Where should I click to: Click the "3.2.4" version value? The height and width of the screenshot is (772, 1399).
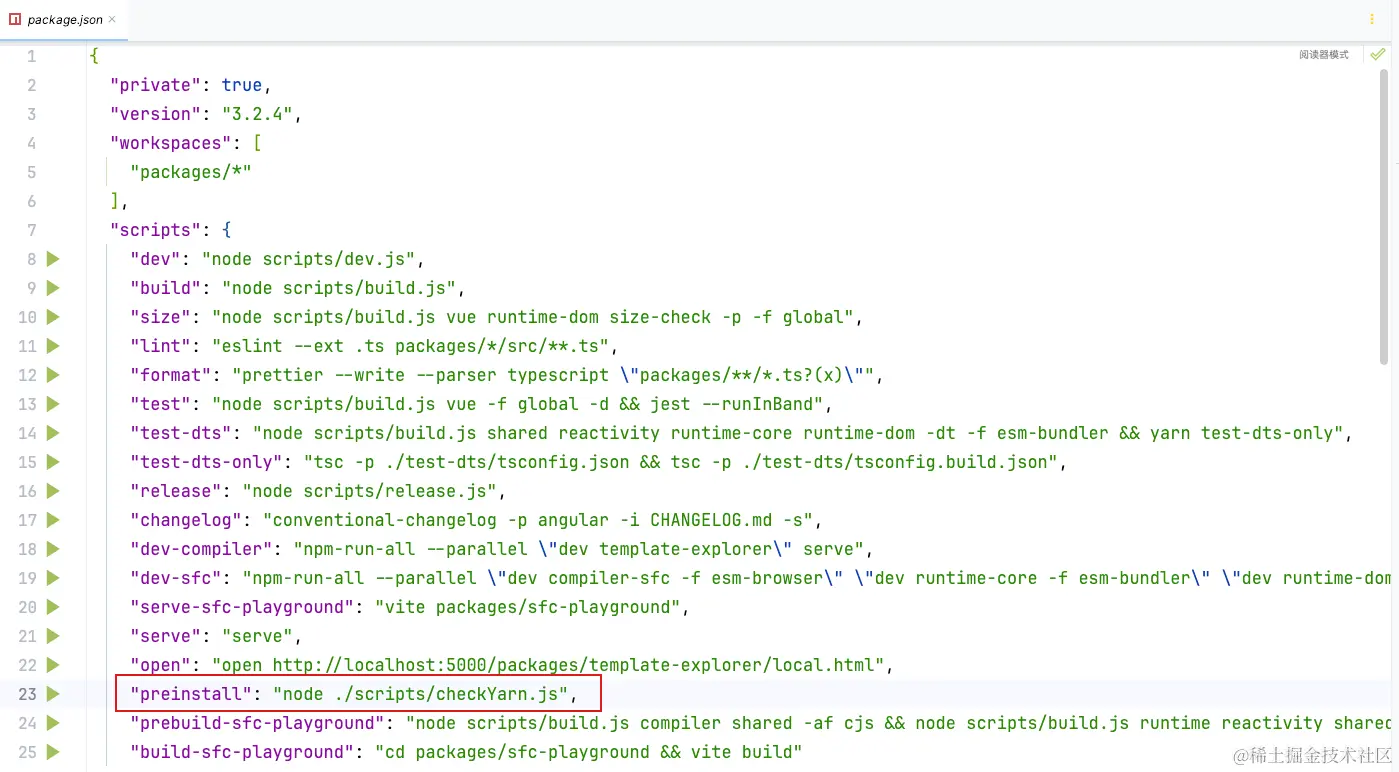point(256,114)
